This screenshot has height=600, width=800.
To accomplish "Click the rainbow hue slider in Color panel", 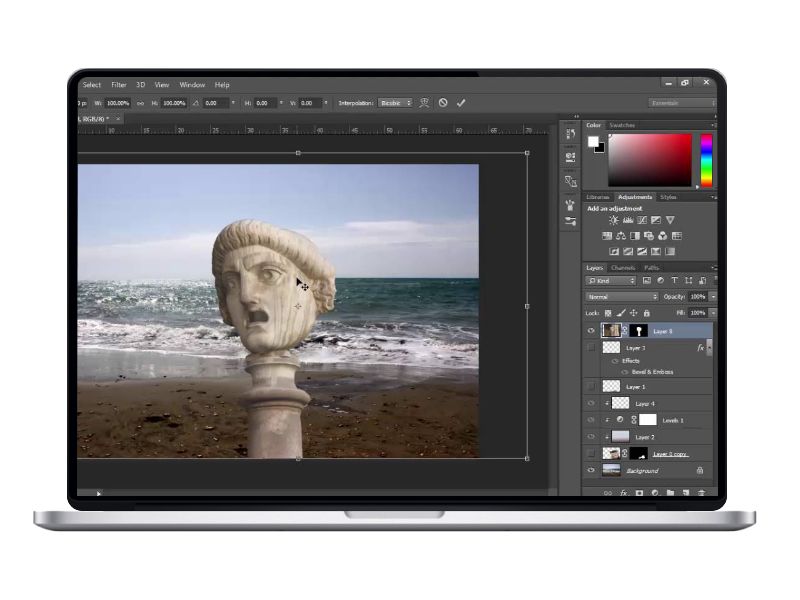I will 706,160.
